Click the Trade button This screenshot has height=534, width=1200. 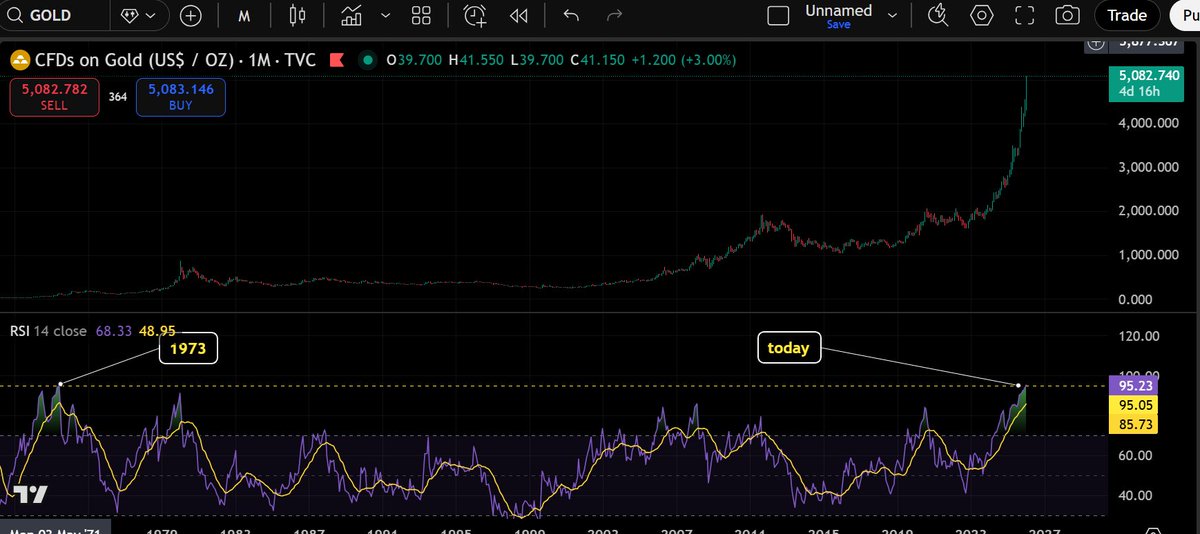point(1127,15)
